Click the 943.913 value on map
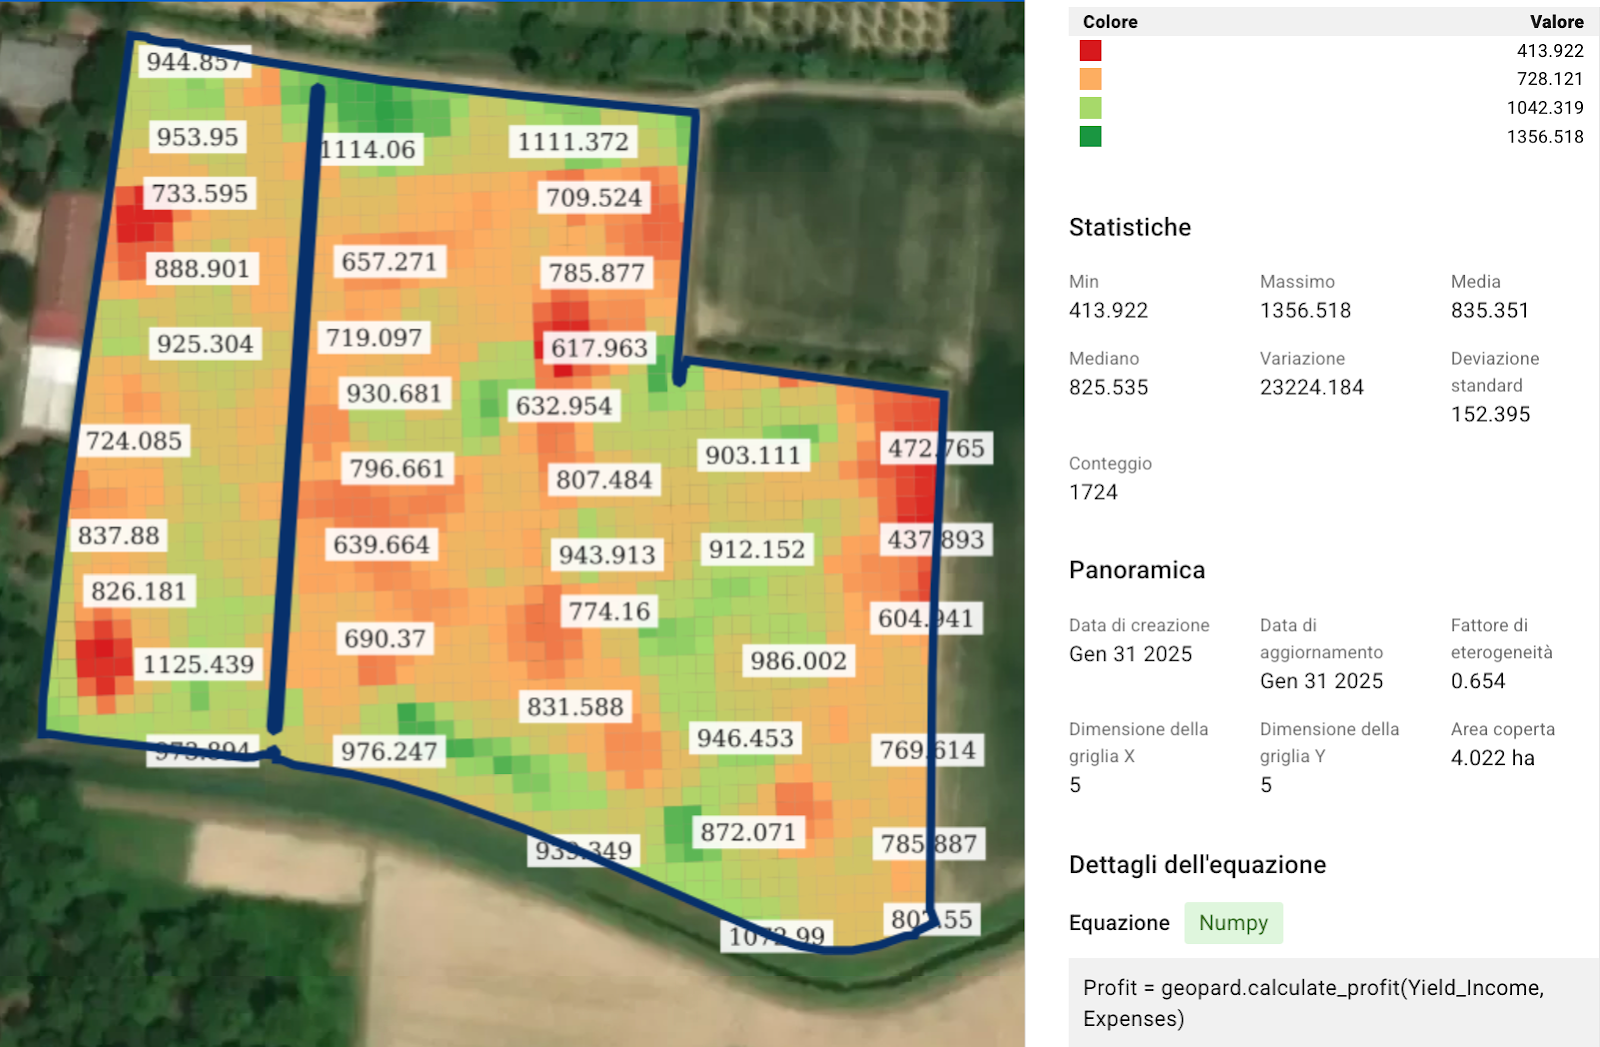This screenshot has width=1600, height=1047. click(x=607, y=554)
